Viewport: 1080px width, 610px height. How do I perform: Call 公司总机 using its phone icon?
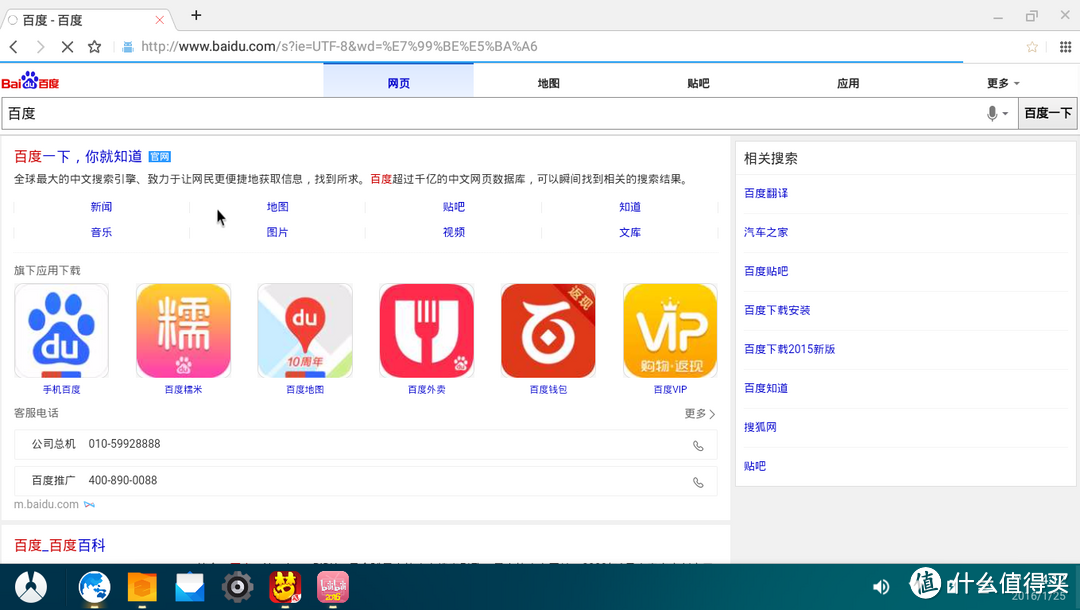pyautogui.click(x=698, y=445)
